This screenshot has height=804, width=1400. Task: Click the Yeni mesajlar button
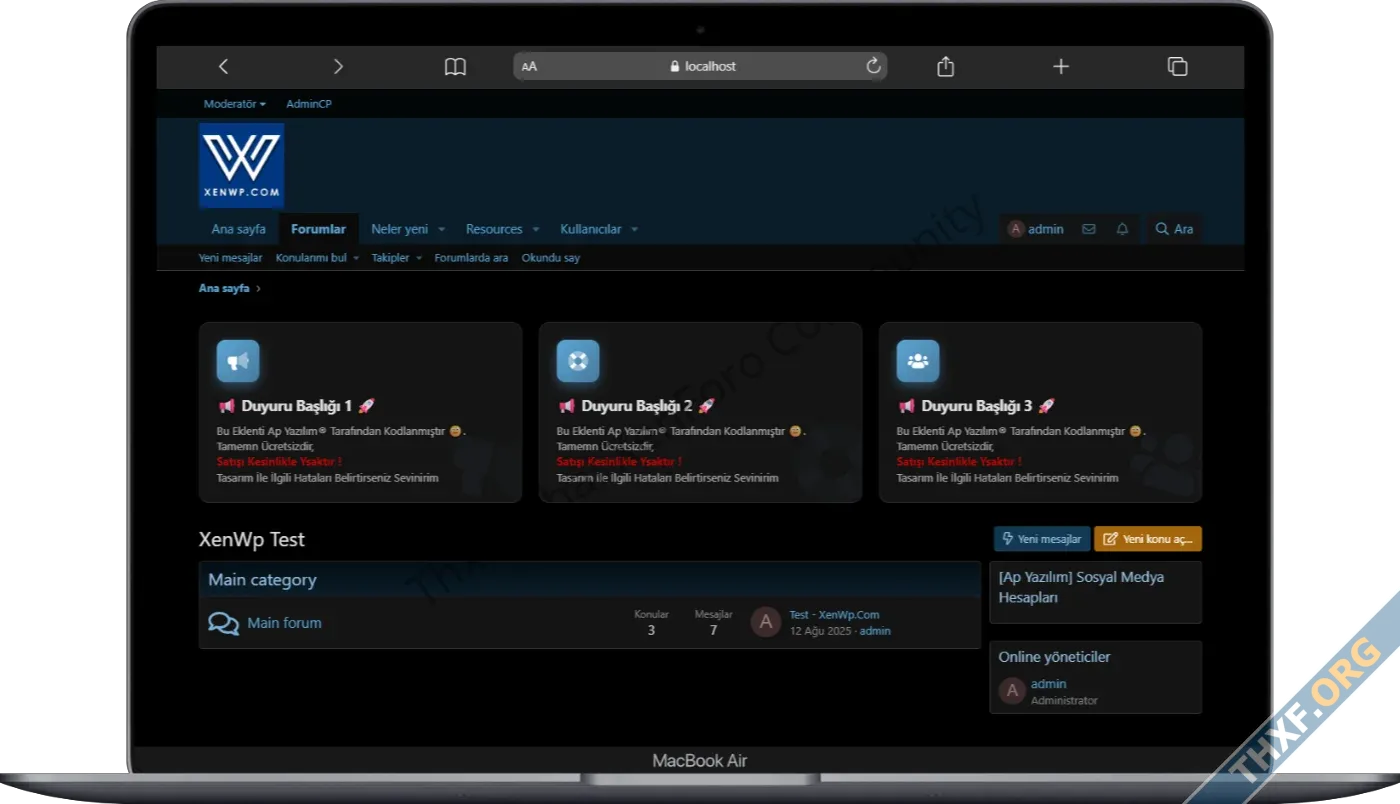pos(1041,539)
